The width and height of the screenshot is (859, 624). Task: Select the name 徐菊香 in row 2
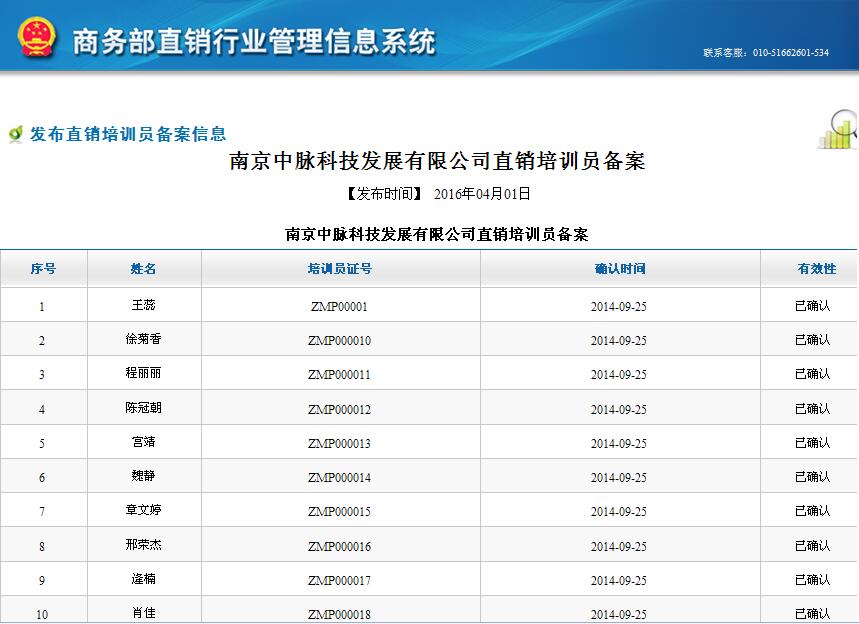tap(143, 339)
